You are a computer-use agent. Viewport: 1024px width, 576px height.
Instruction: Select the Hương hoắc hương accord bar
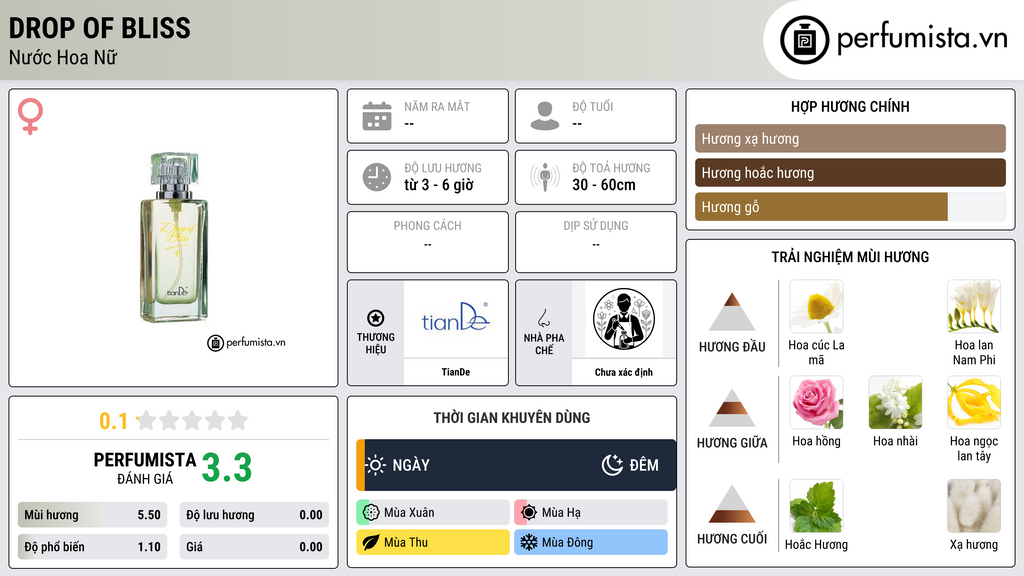(850, 172)
